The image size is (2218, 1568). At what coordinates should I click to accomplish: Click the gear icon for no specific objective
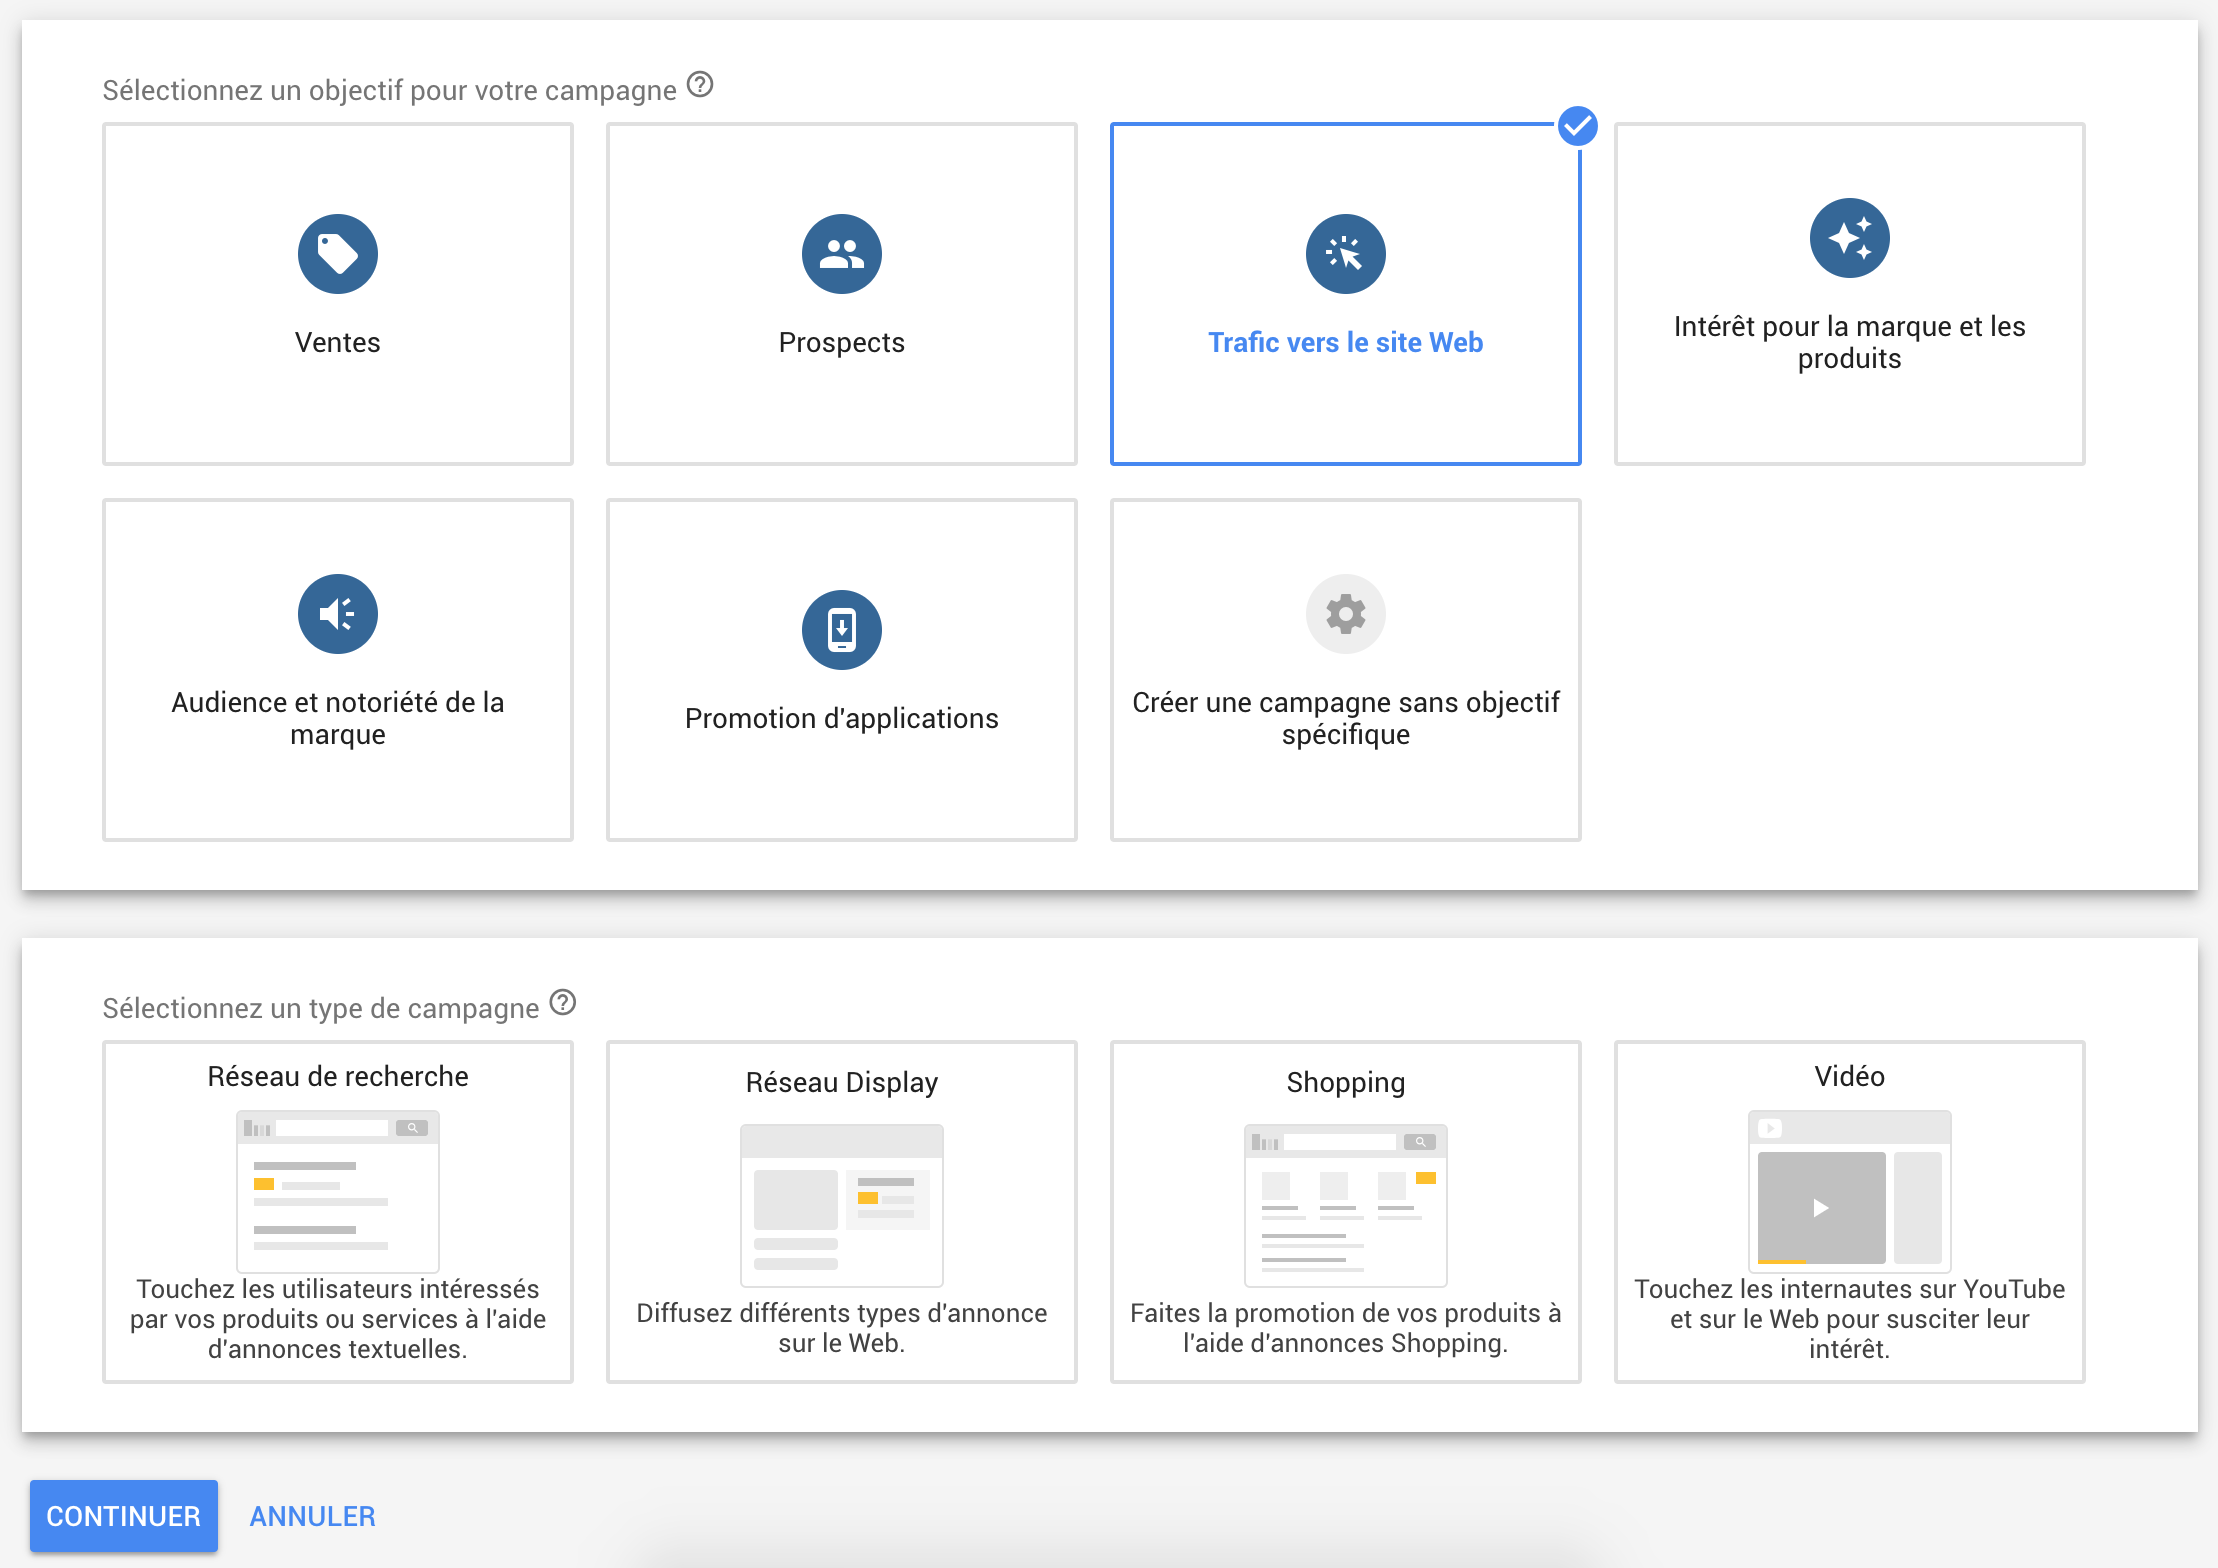tap(1345, 614)
